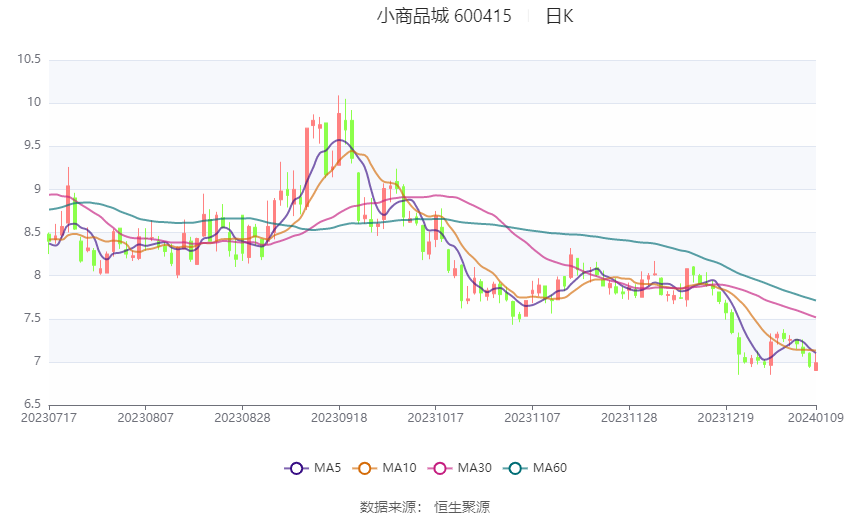Click x-axis date label 20230828
The height and width of the screenshot is (517, 850).
(242, 418)
